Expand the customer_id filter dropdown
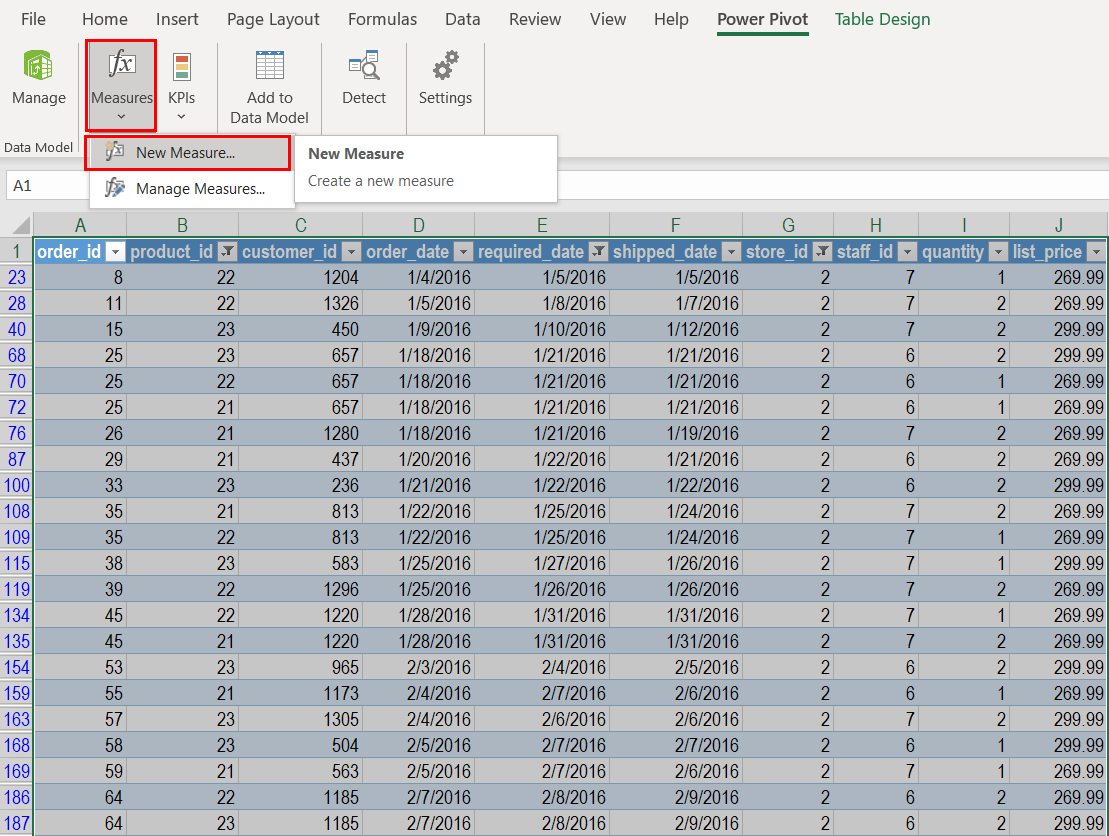 (x=351, y=252)
